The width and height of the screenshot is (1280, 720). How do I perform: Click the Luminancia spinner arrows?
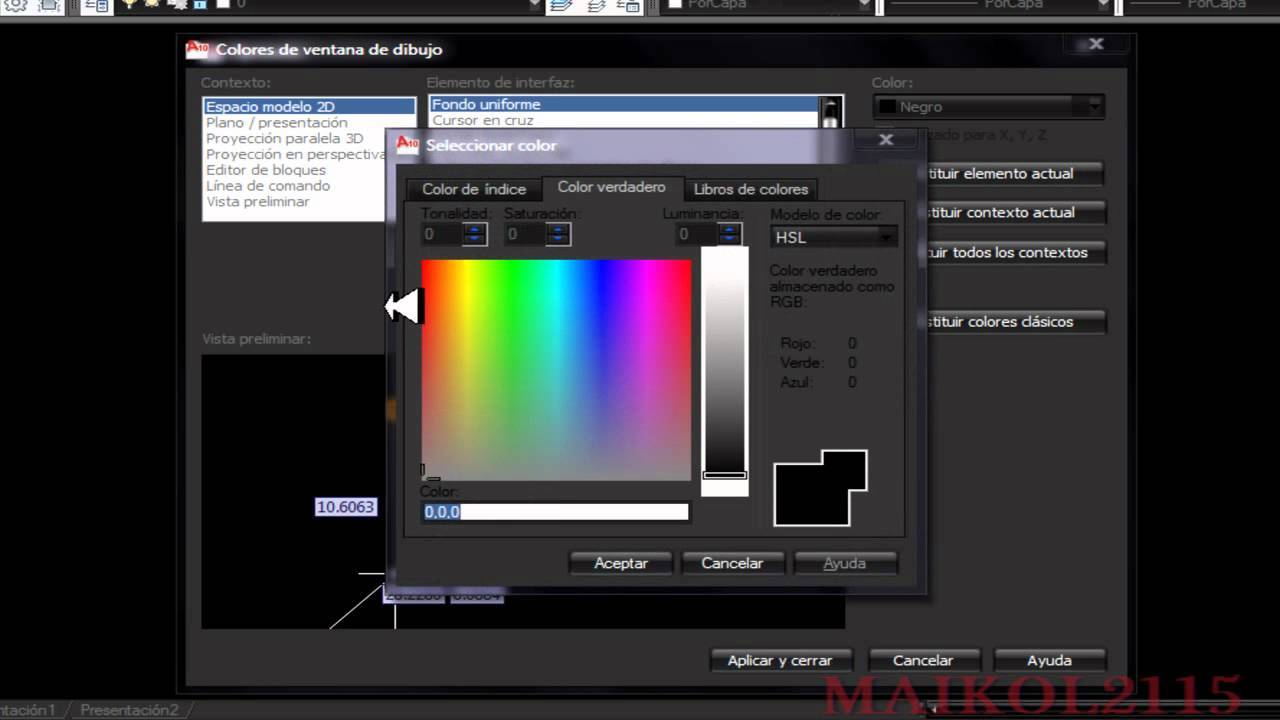[731, 234]
